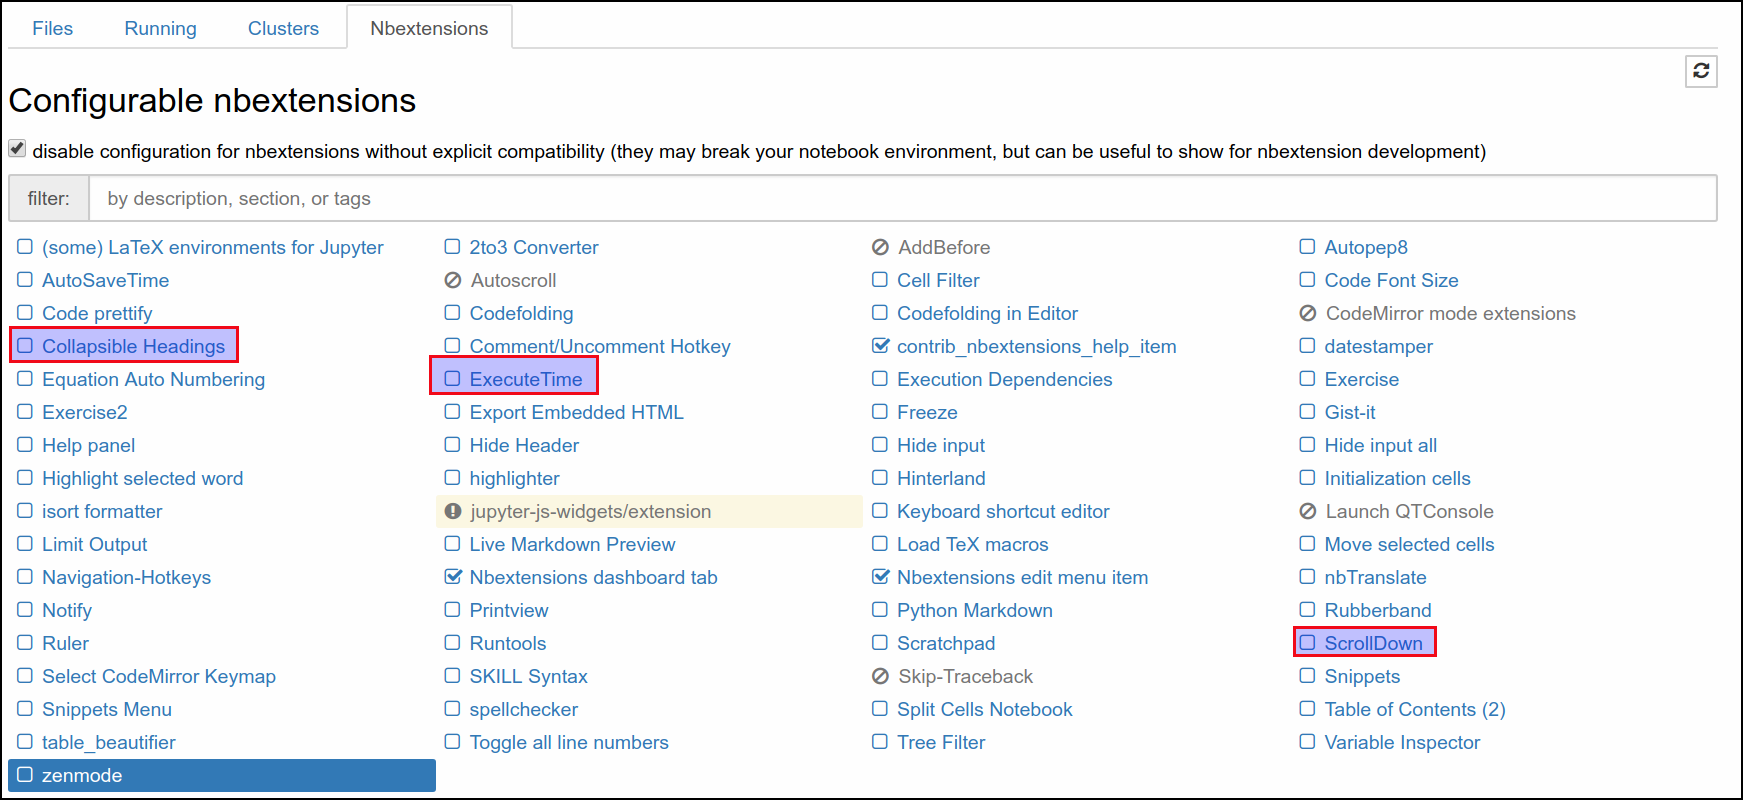
Task: Click the forbidden icon beside Autoscroll
Action: [x=453, y=280]
